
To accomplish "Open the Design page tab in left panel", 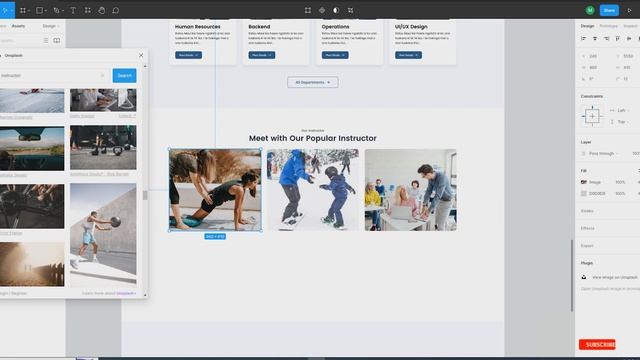I will (51, 26).
